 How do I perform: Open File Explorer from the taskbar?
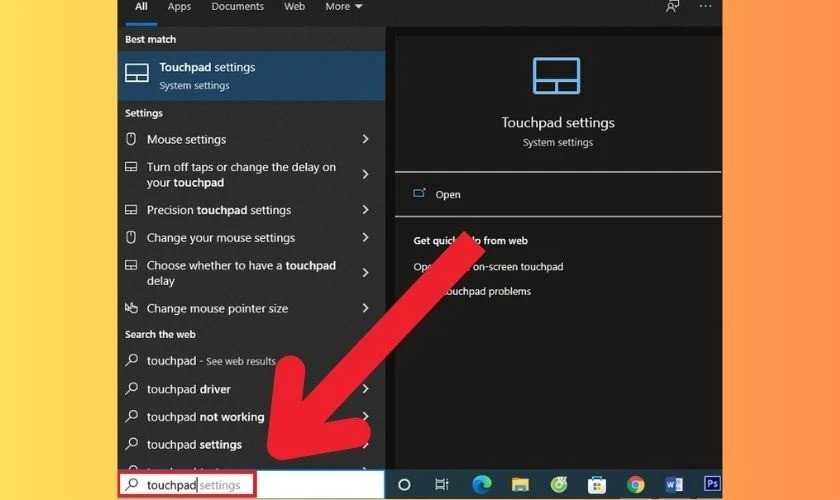pyautogui.click(x=520, y=485)
